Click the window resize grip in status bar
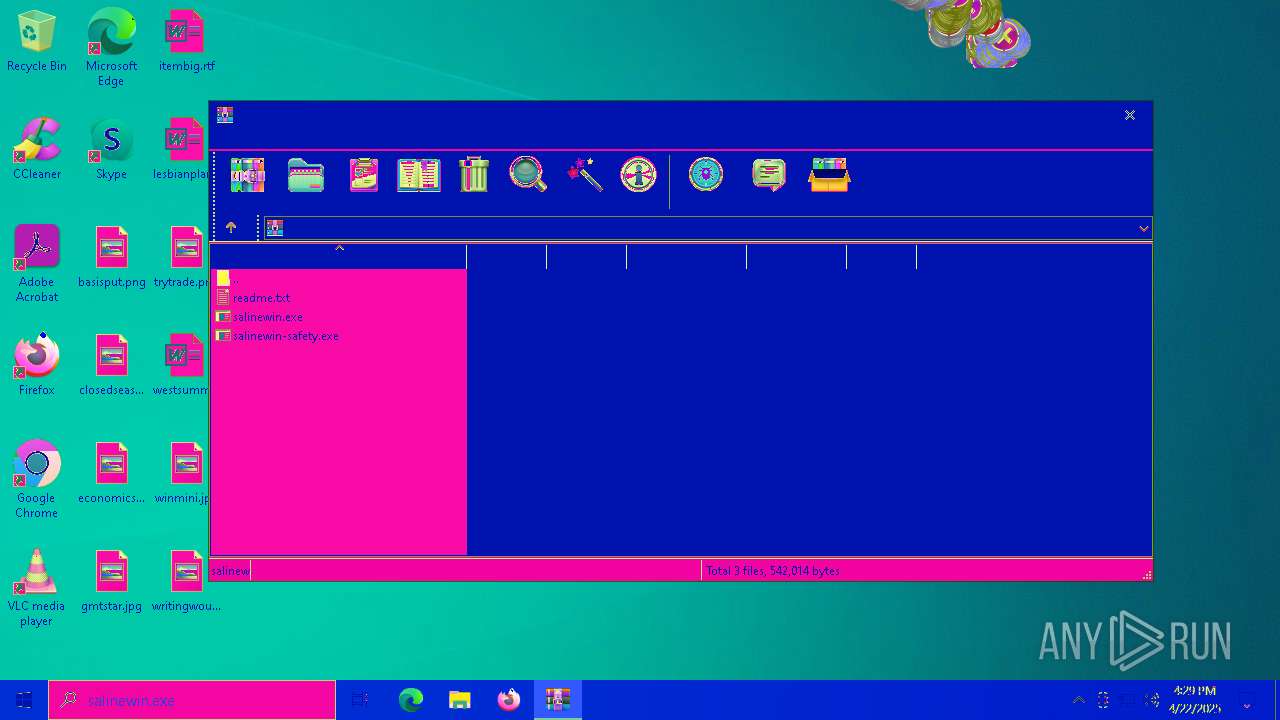The image size is (1280, 720). (x=1146, y=574)
